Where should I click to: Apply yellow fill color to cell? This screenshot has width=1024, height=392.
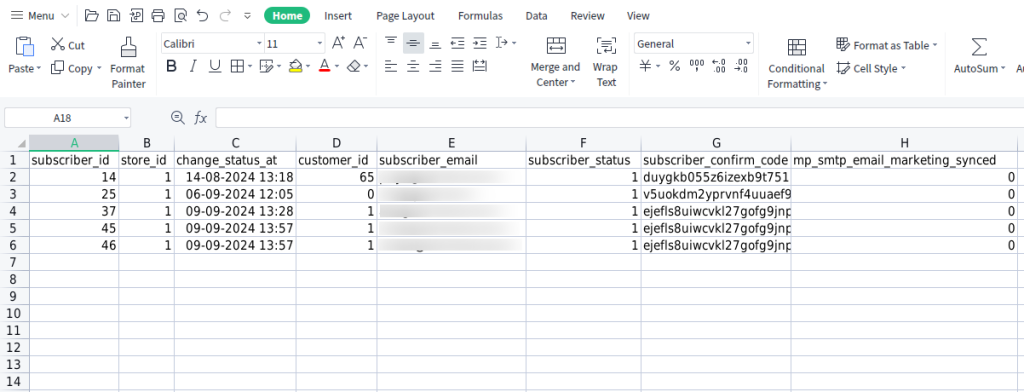[x=296, y=66]
